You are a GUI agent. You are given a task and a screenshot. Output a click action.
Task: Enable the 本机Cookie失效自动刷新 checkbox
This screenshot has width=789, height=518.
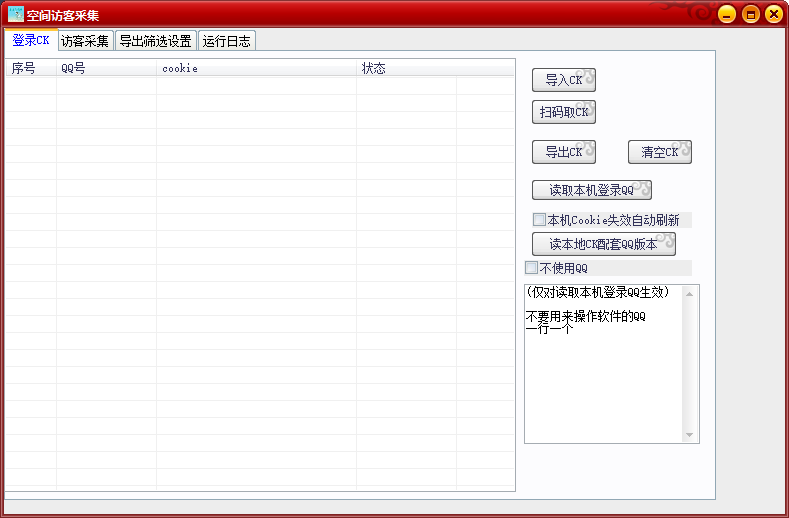539,220
